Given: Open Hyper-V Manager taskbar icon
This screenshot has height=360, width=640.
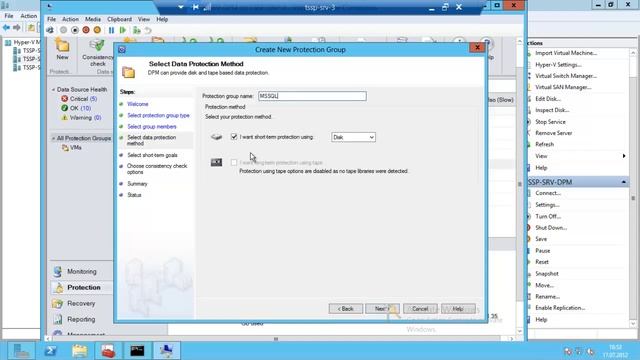Looking at the screenshot, I should 166,351.
